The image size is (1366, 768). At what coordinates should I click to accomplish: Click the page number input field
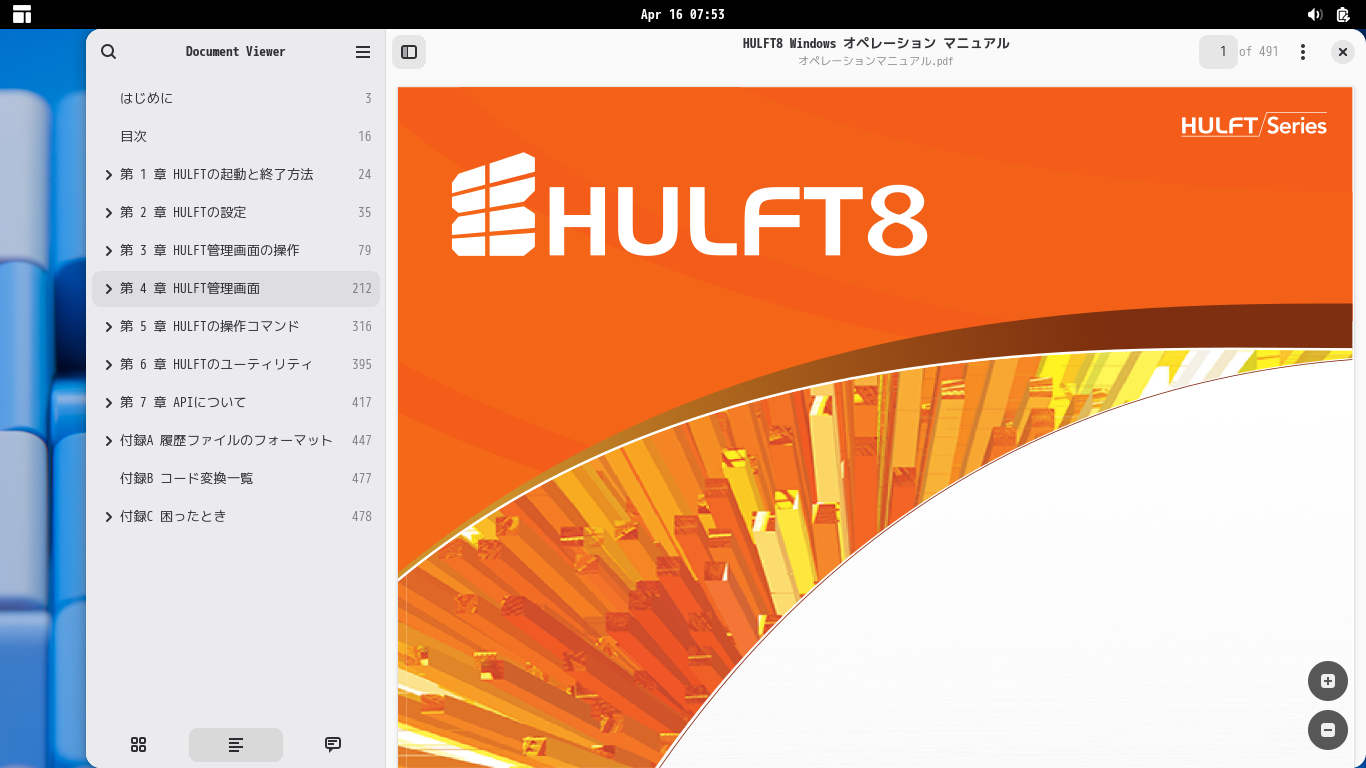click(1219, 52)
